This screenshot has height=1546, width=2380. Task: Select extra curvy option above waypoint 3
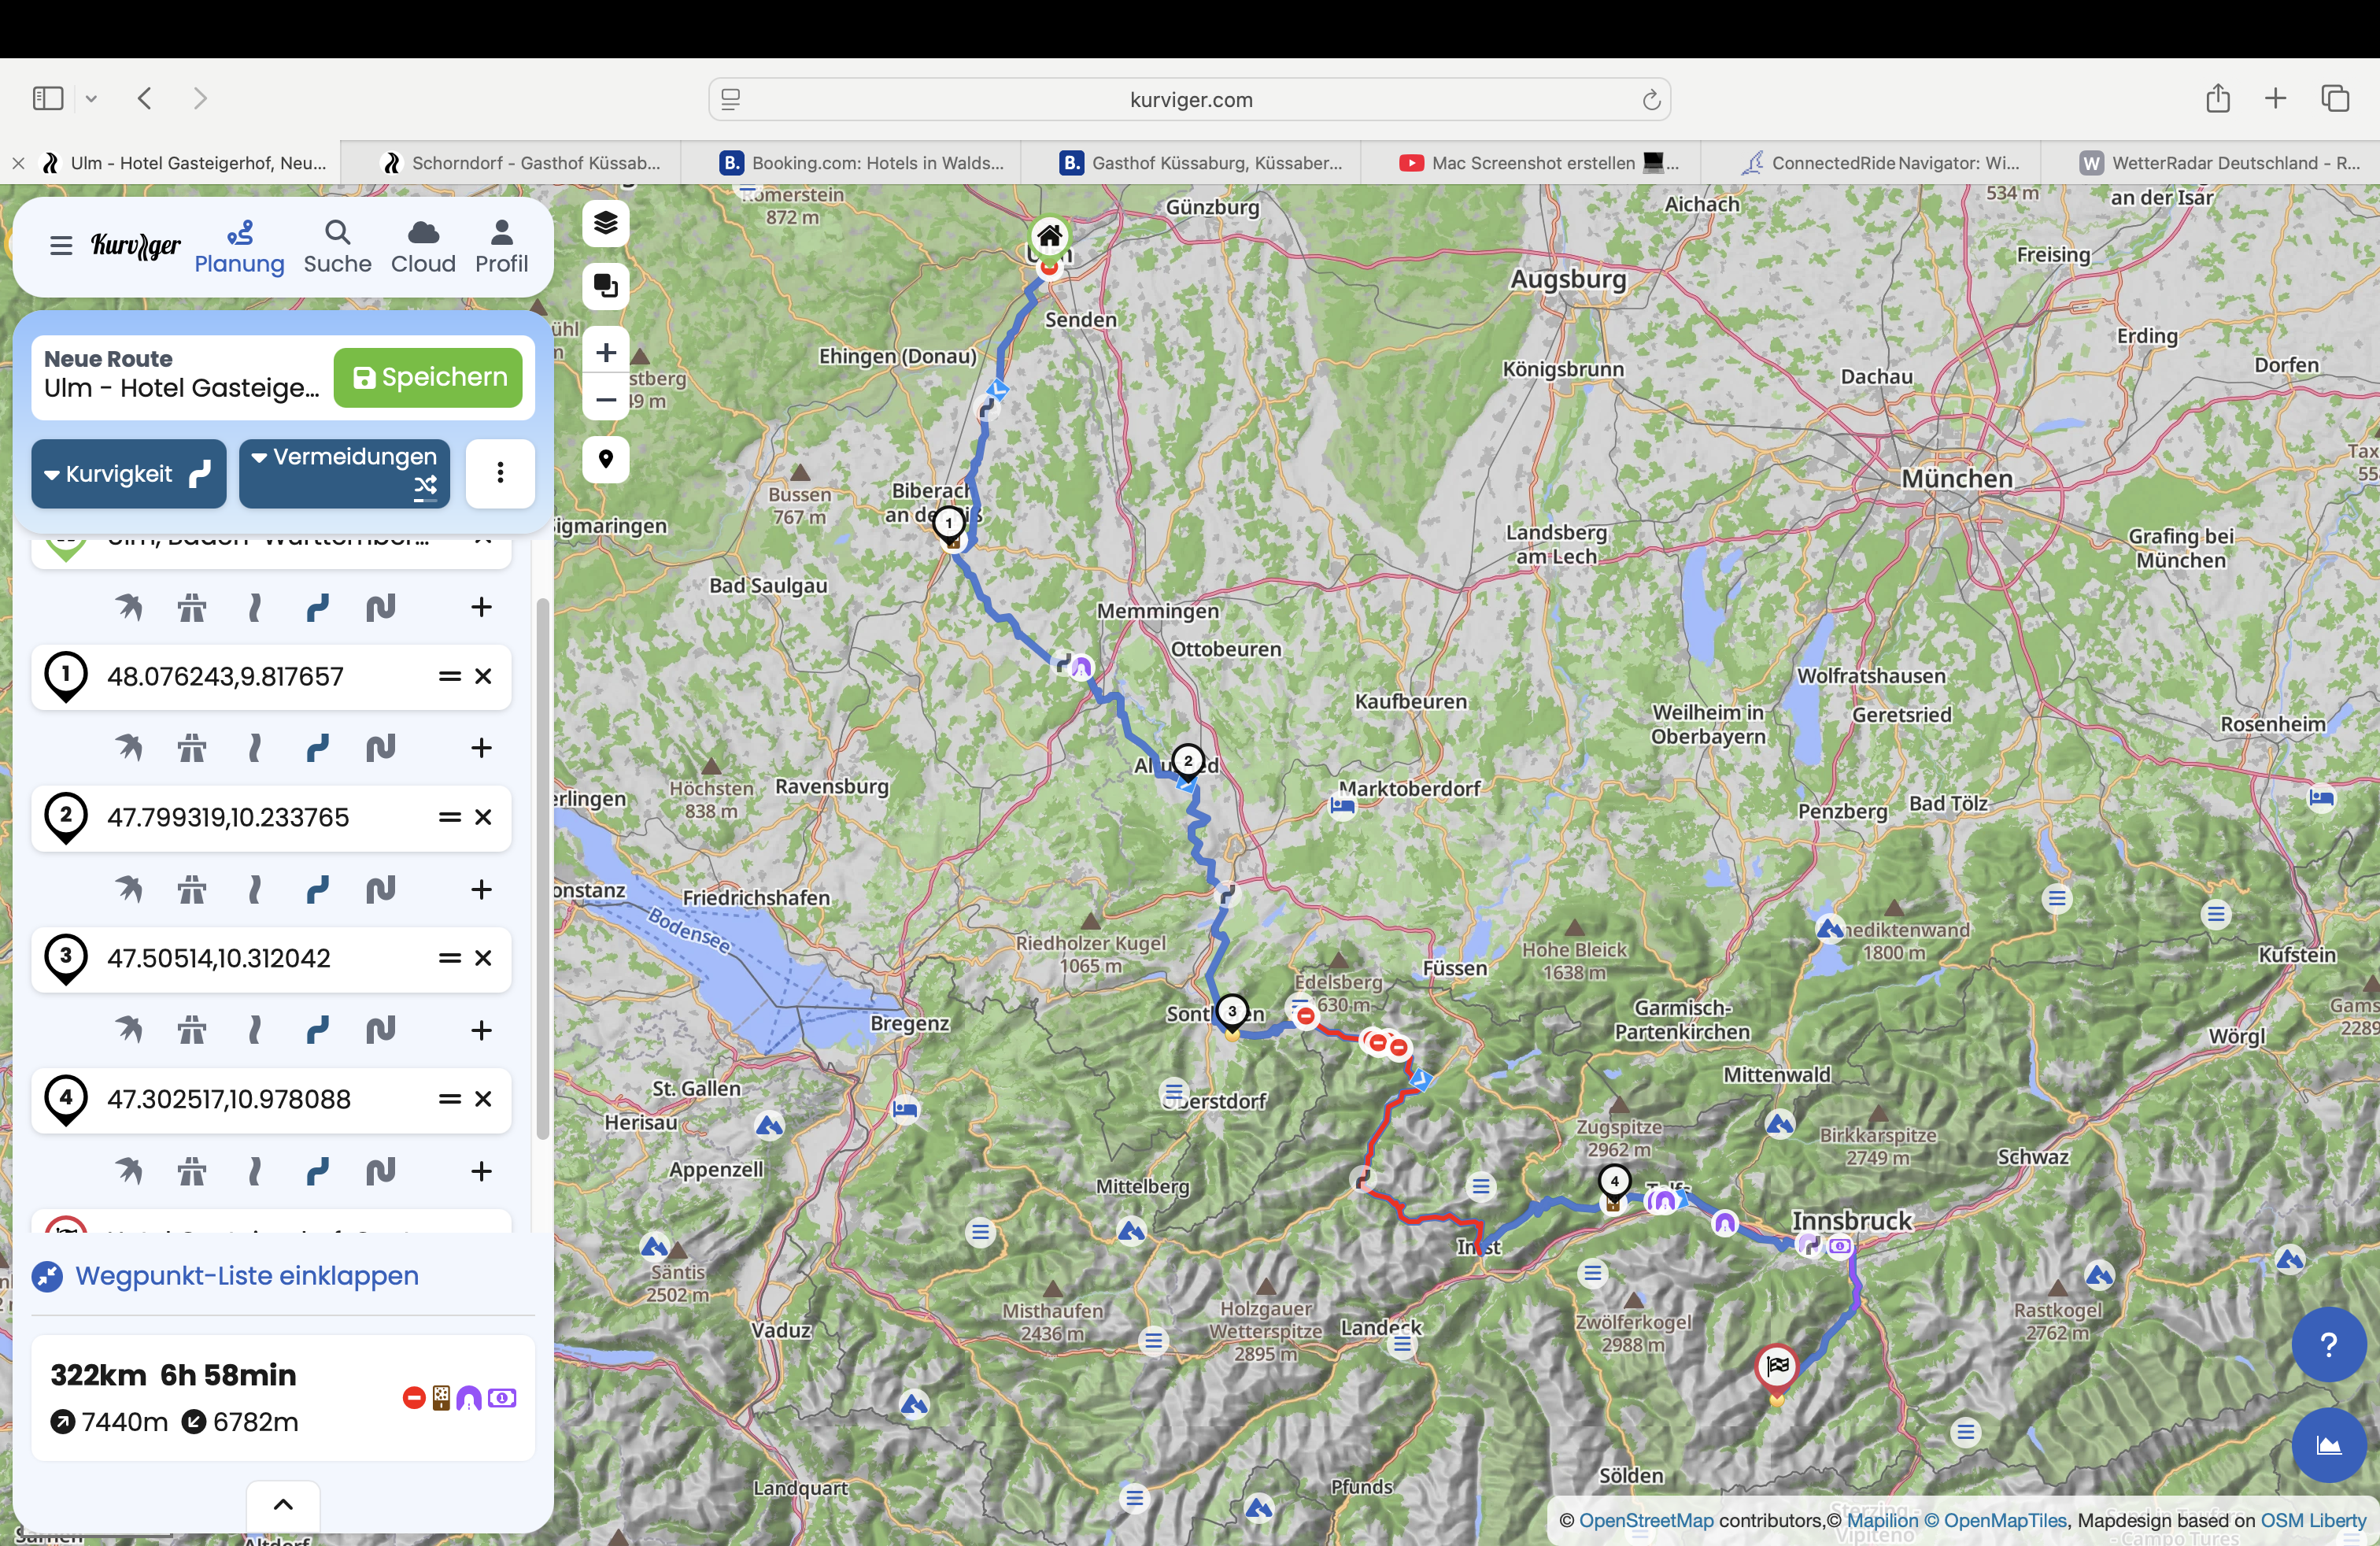point(380,889)
